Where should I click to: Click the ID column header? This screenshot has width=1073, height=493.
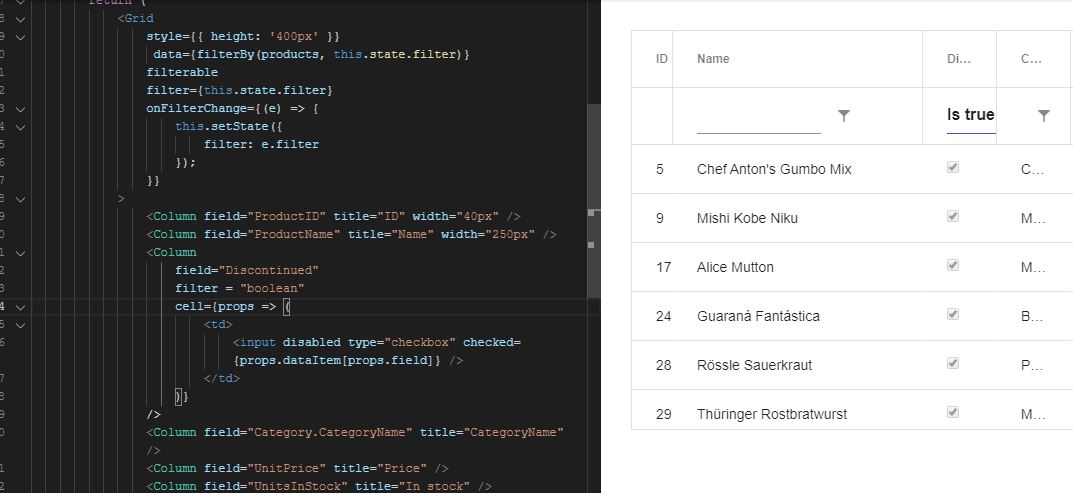tap(662, 59)
